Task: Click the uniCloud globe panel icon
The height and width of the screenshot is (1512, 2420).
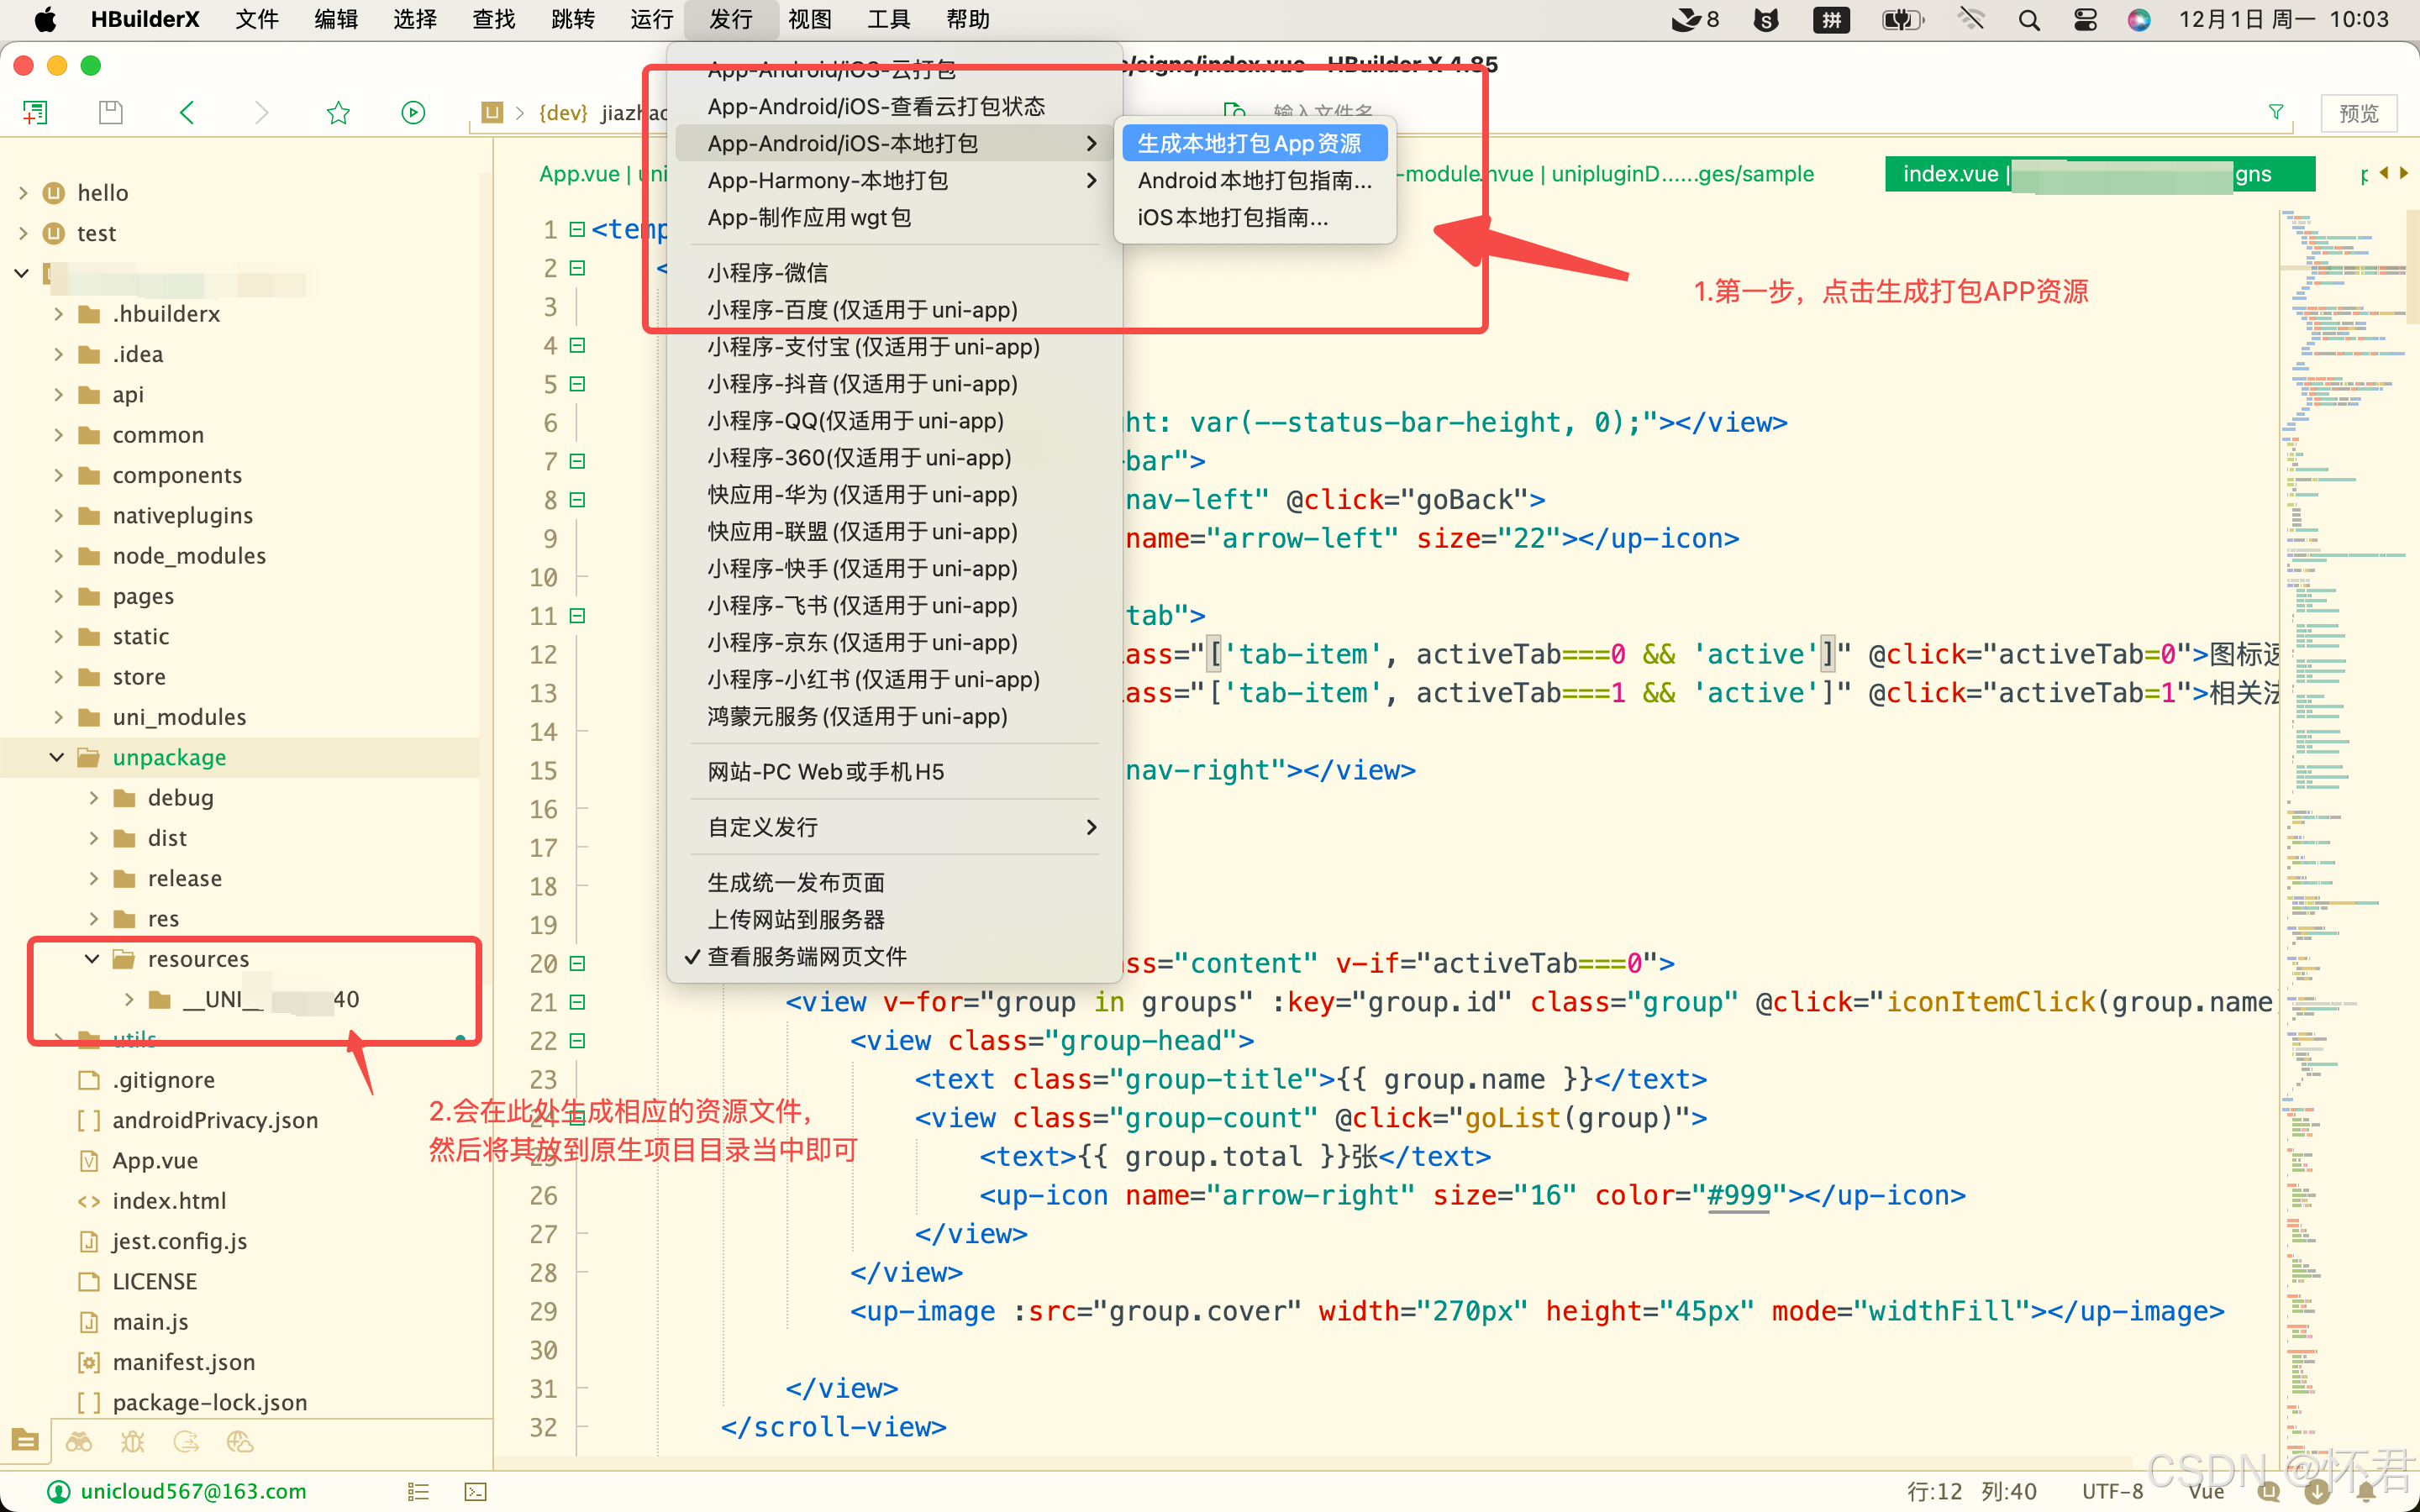Action: tap(240, 1441)
